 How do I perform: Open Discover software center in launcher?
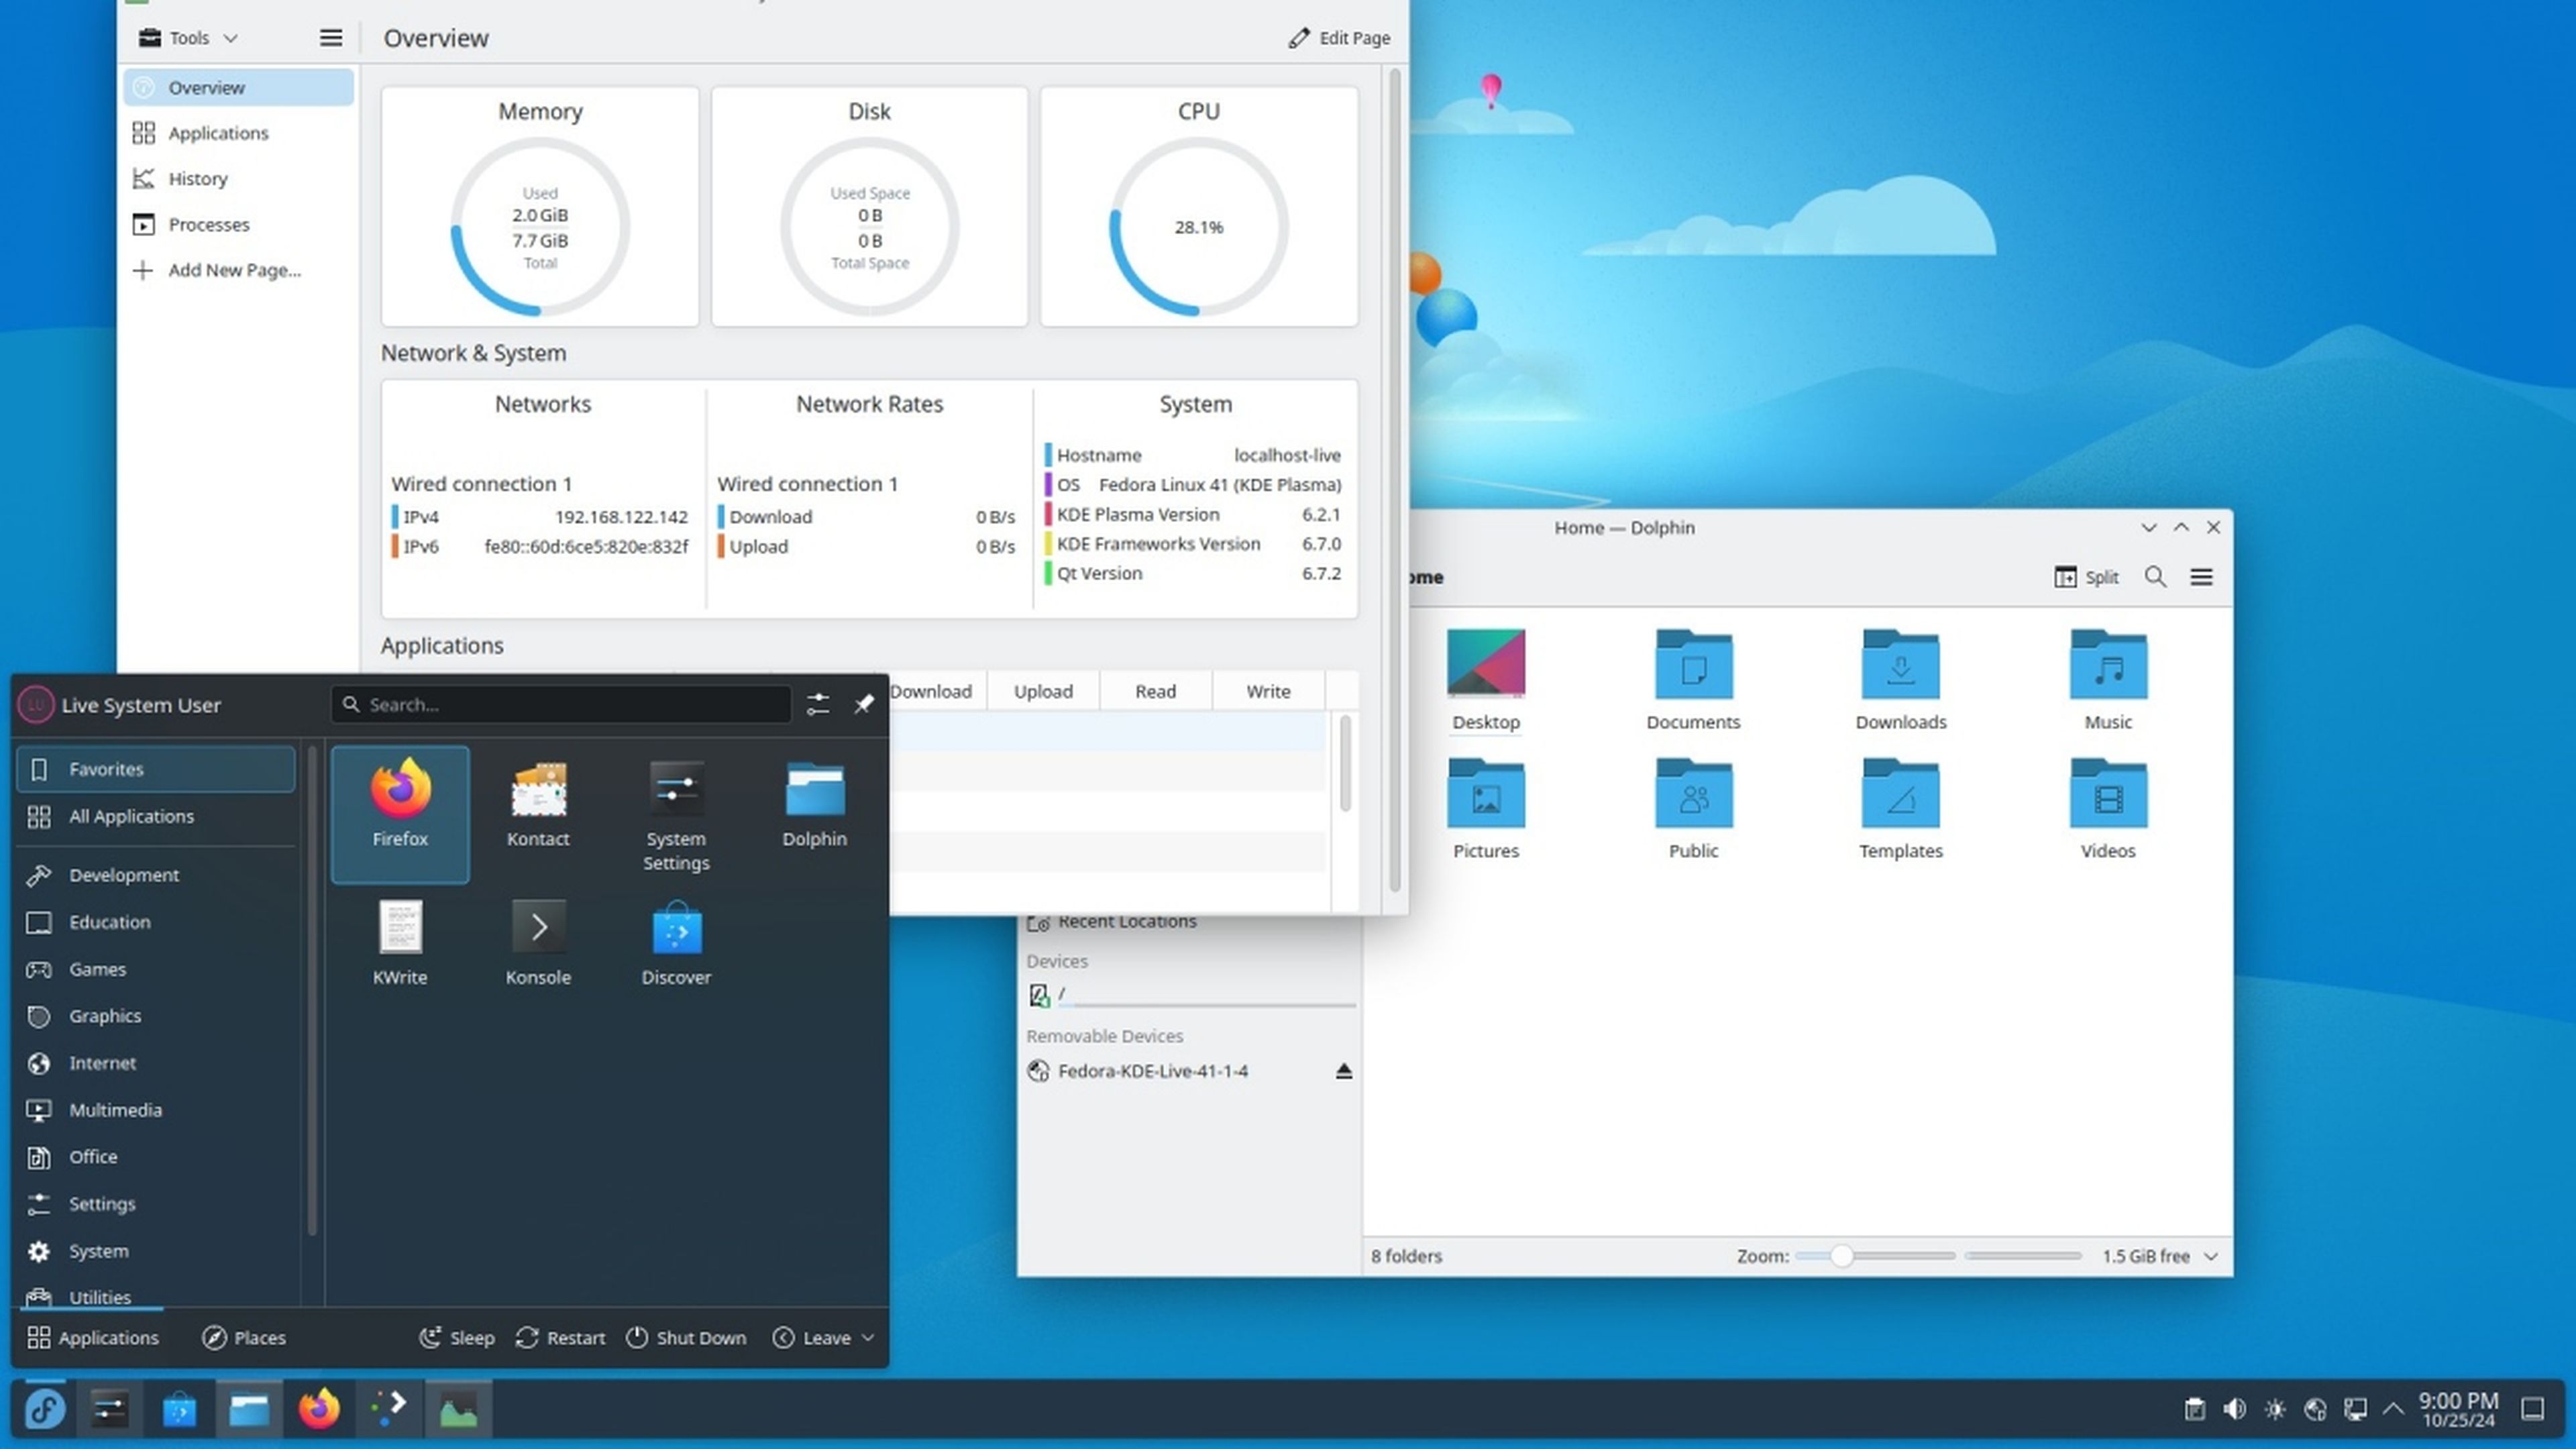pyautogui.click(x=676, y=943)
